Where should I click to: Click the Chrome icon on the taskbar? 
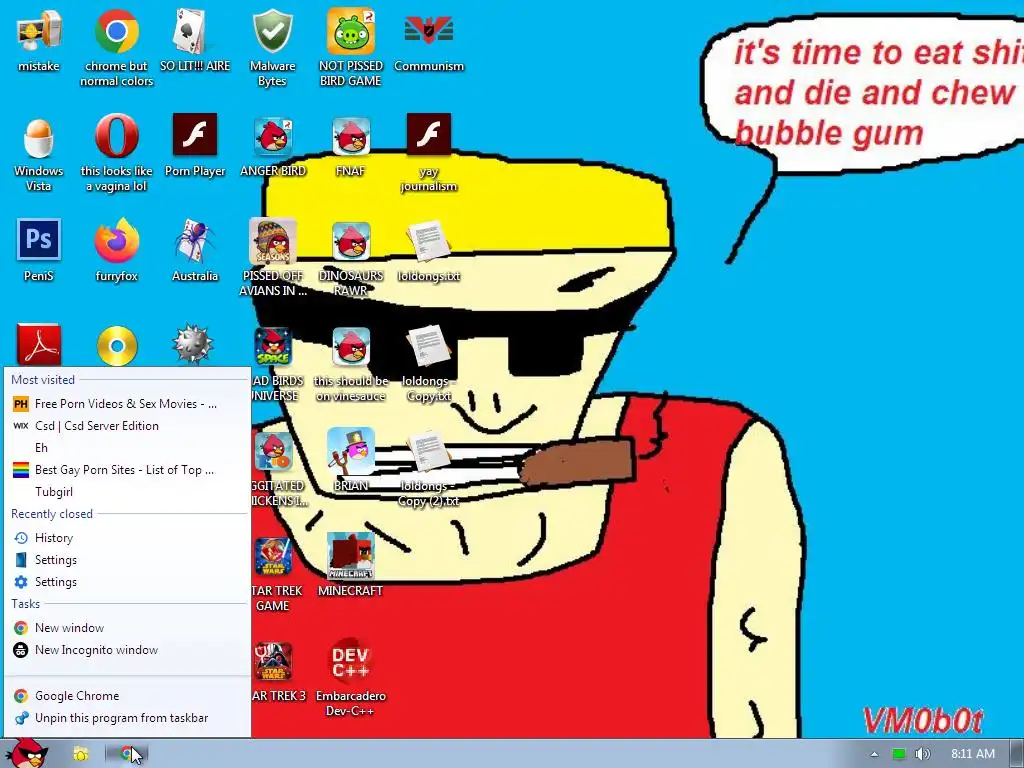pyautogui.click(x=126, y=754)
